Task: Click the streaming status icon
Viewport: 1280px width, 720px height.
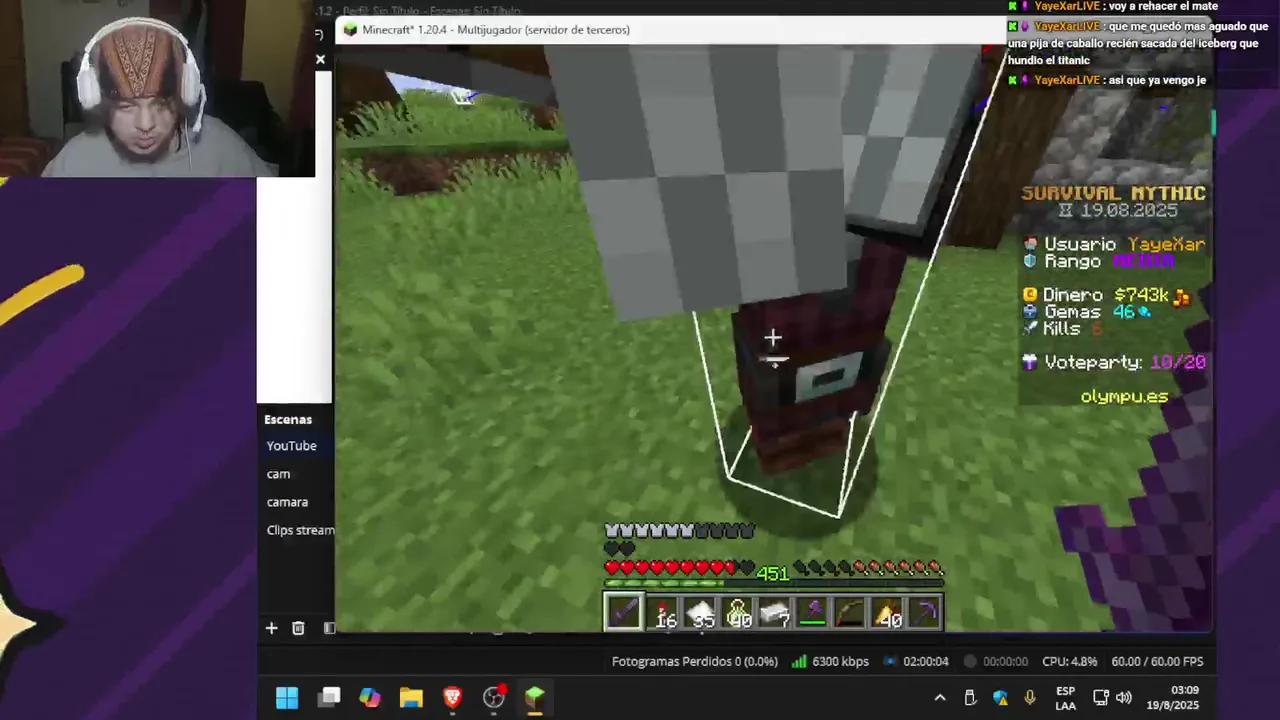Action: tap(890, 661)
